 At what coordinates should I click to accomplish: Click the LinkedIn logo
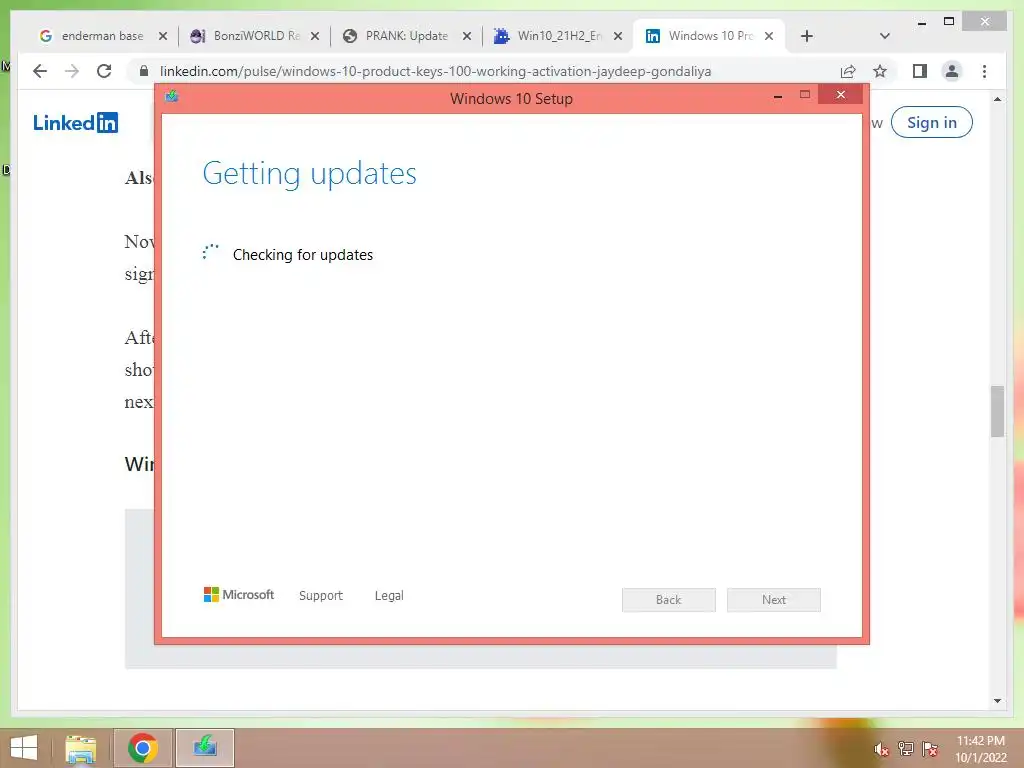click(x=76, y=123)
